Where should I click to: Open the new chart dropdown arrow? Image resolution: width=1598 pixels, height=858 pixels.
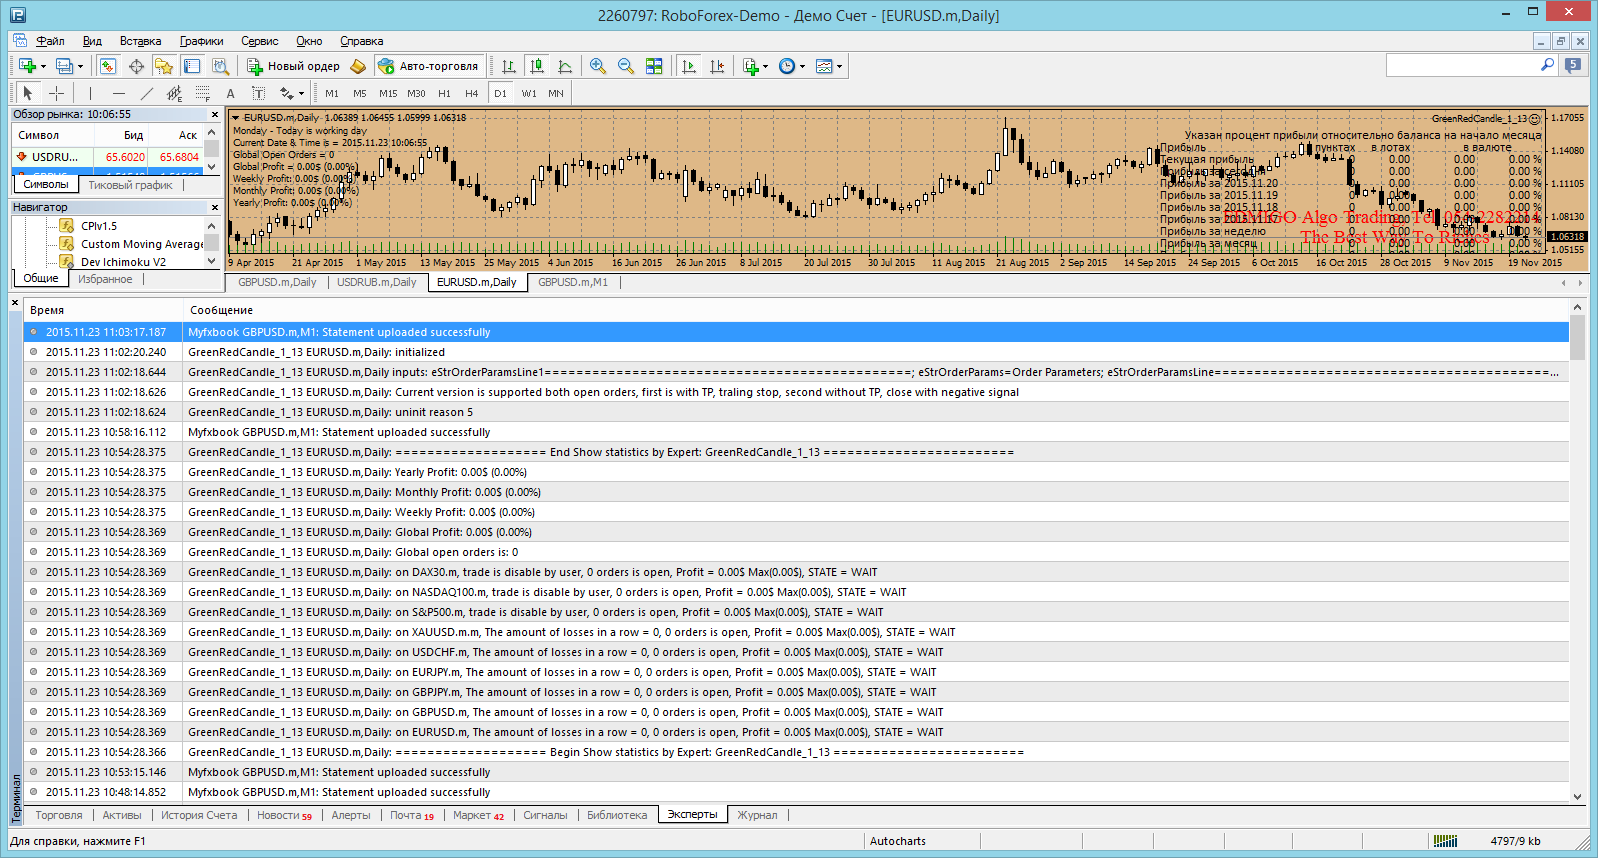(x=43, y=67)
